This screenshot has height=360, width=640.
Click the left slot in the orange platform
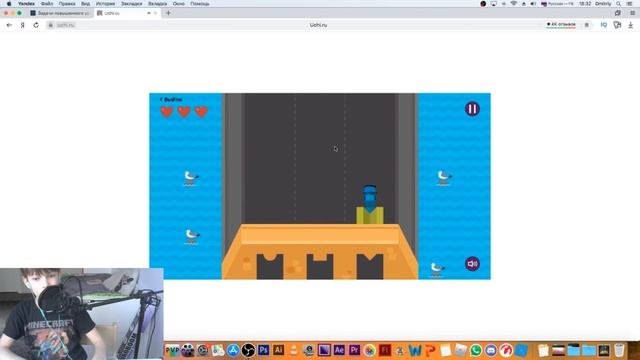point(270,267)
